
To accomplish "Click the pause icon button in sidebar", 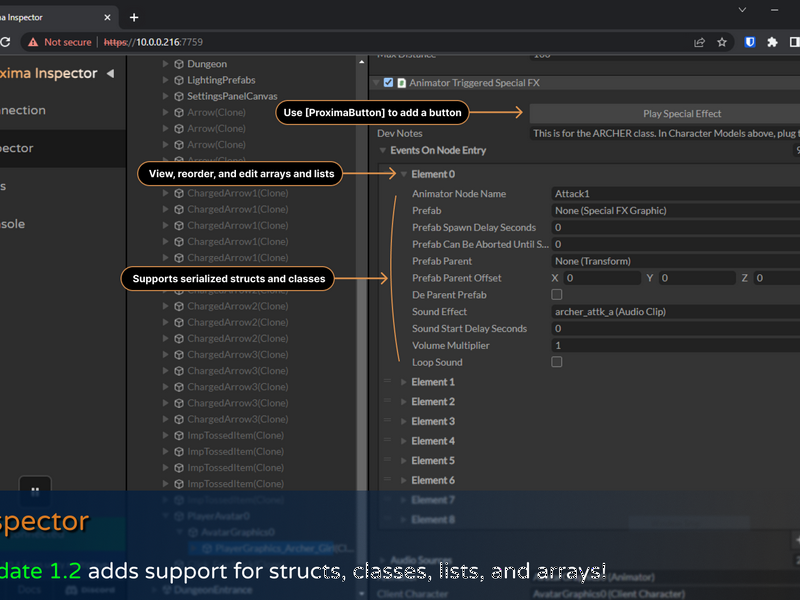I will 35,490.
